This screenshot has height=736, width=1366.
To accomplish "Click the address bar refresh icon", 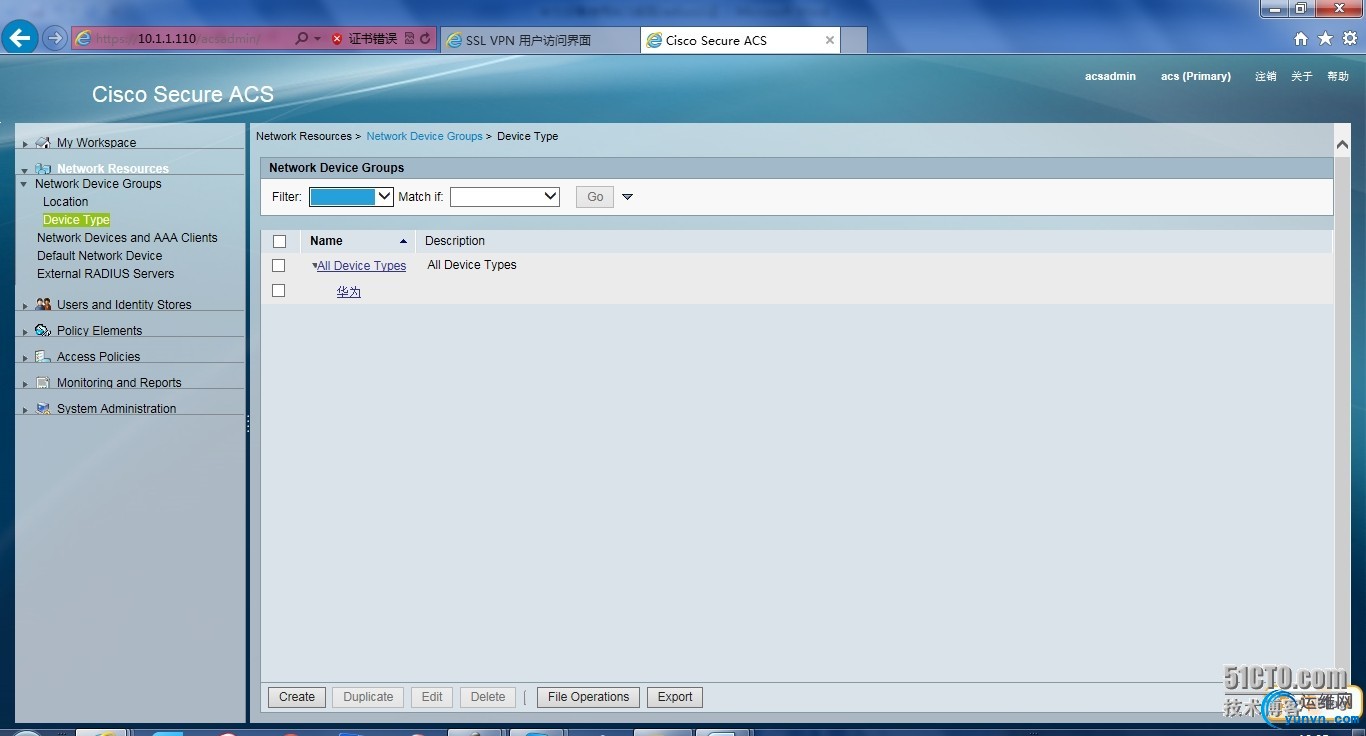I will (426, 39).
